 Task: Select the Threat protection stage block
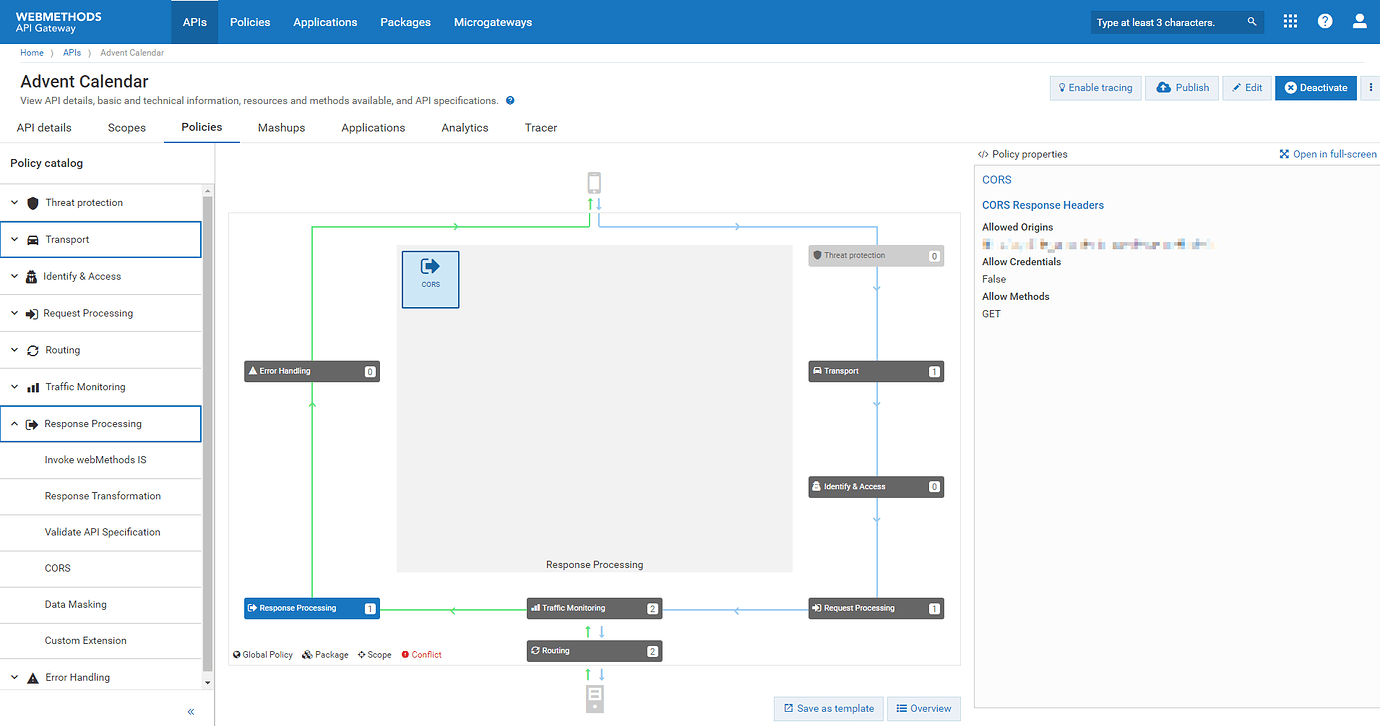tap(876, 256)
